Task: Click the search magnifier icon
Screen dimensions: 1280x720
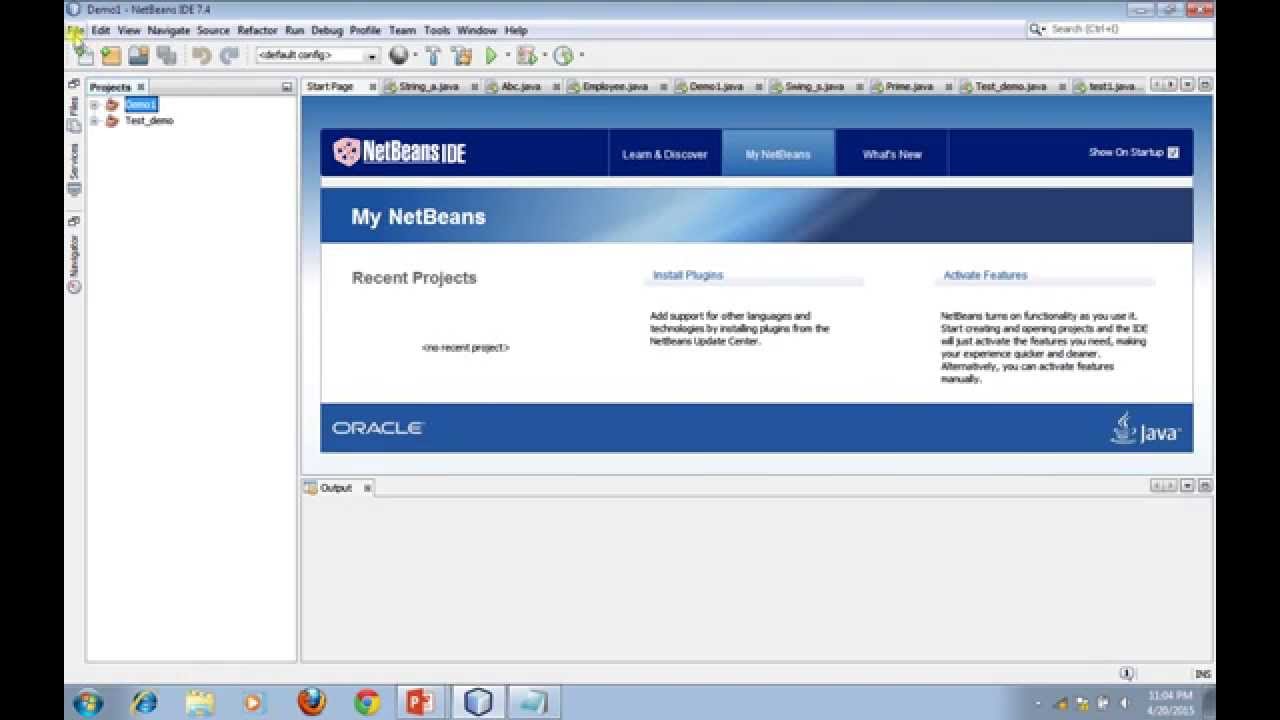Action: [x=1036, y=30]
